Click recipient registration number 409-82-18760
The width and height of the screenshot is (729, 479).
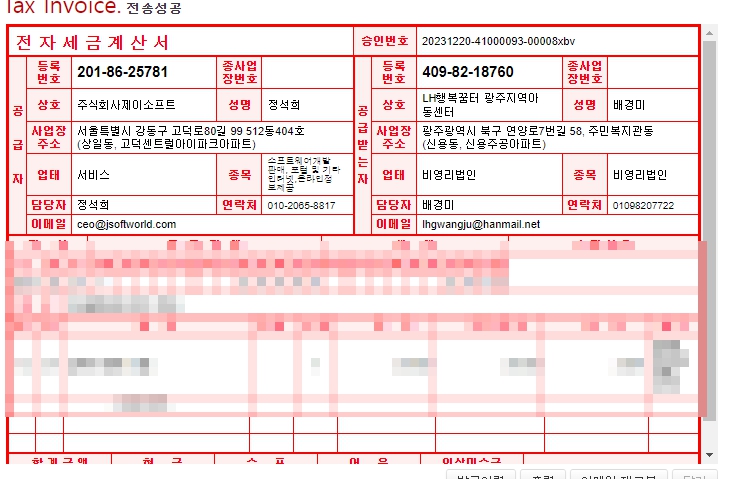coord(468,72)
